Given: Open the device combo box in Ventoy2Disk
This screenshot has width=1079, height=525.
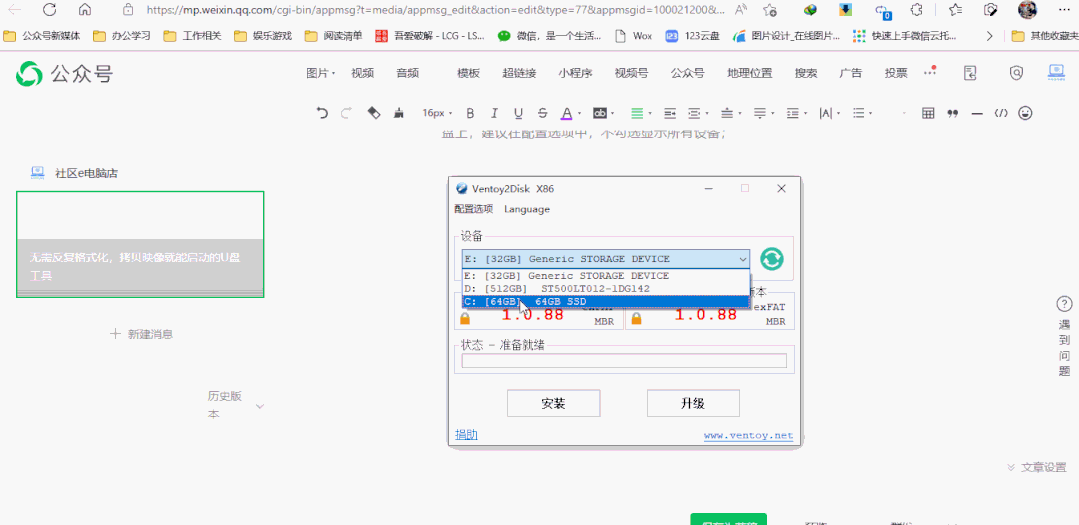Looking at the screenshot, I should [x=606, y=259].
